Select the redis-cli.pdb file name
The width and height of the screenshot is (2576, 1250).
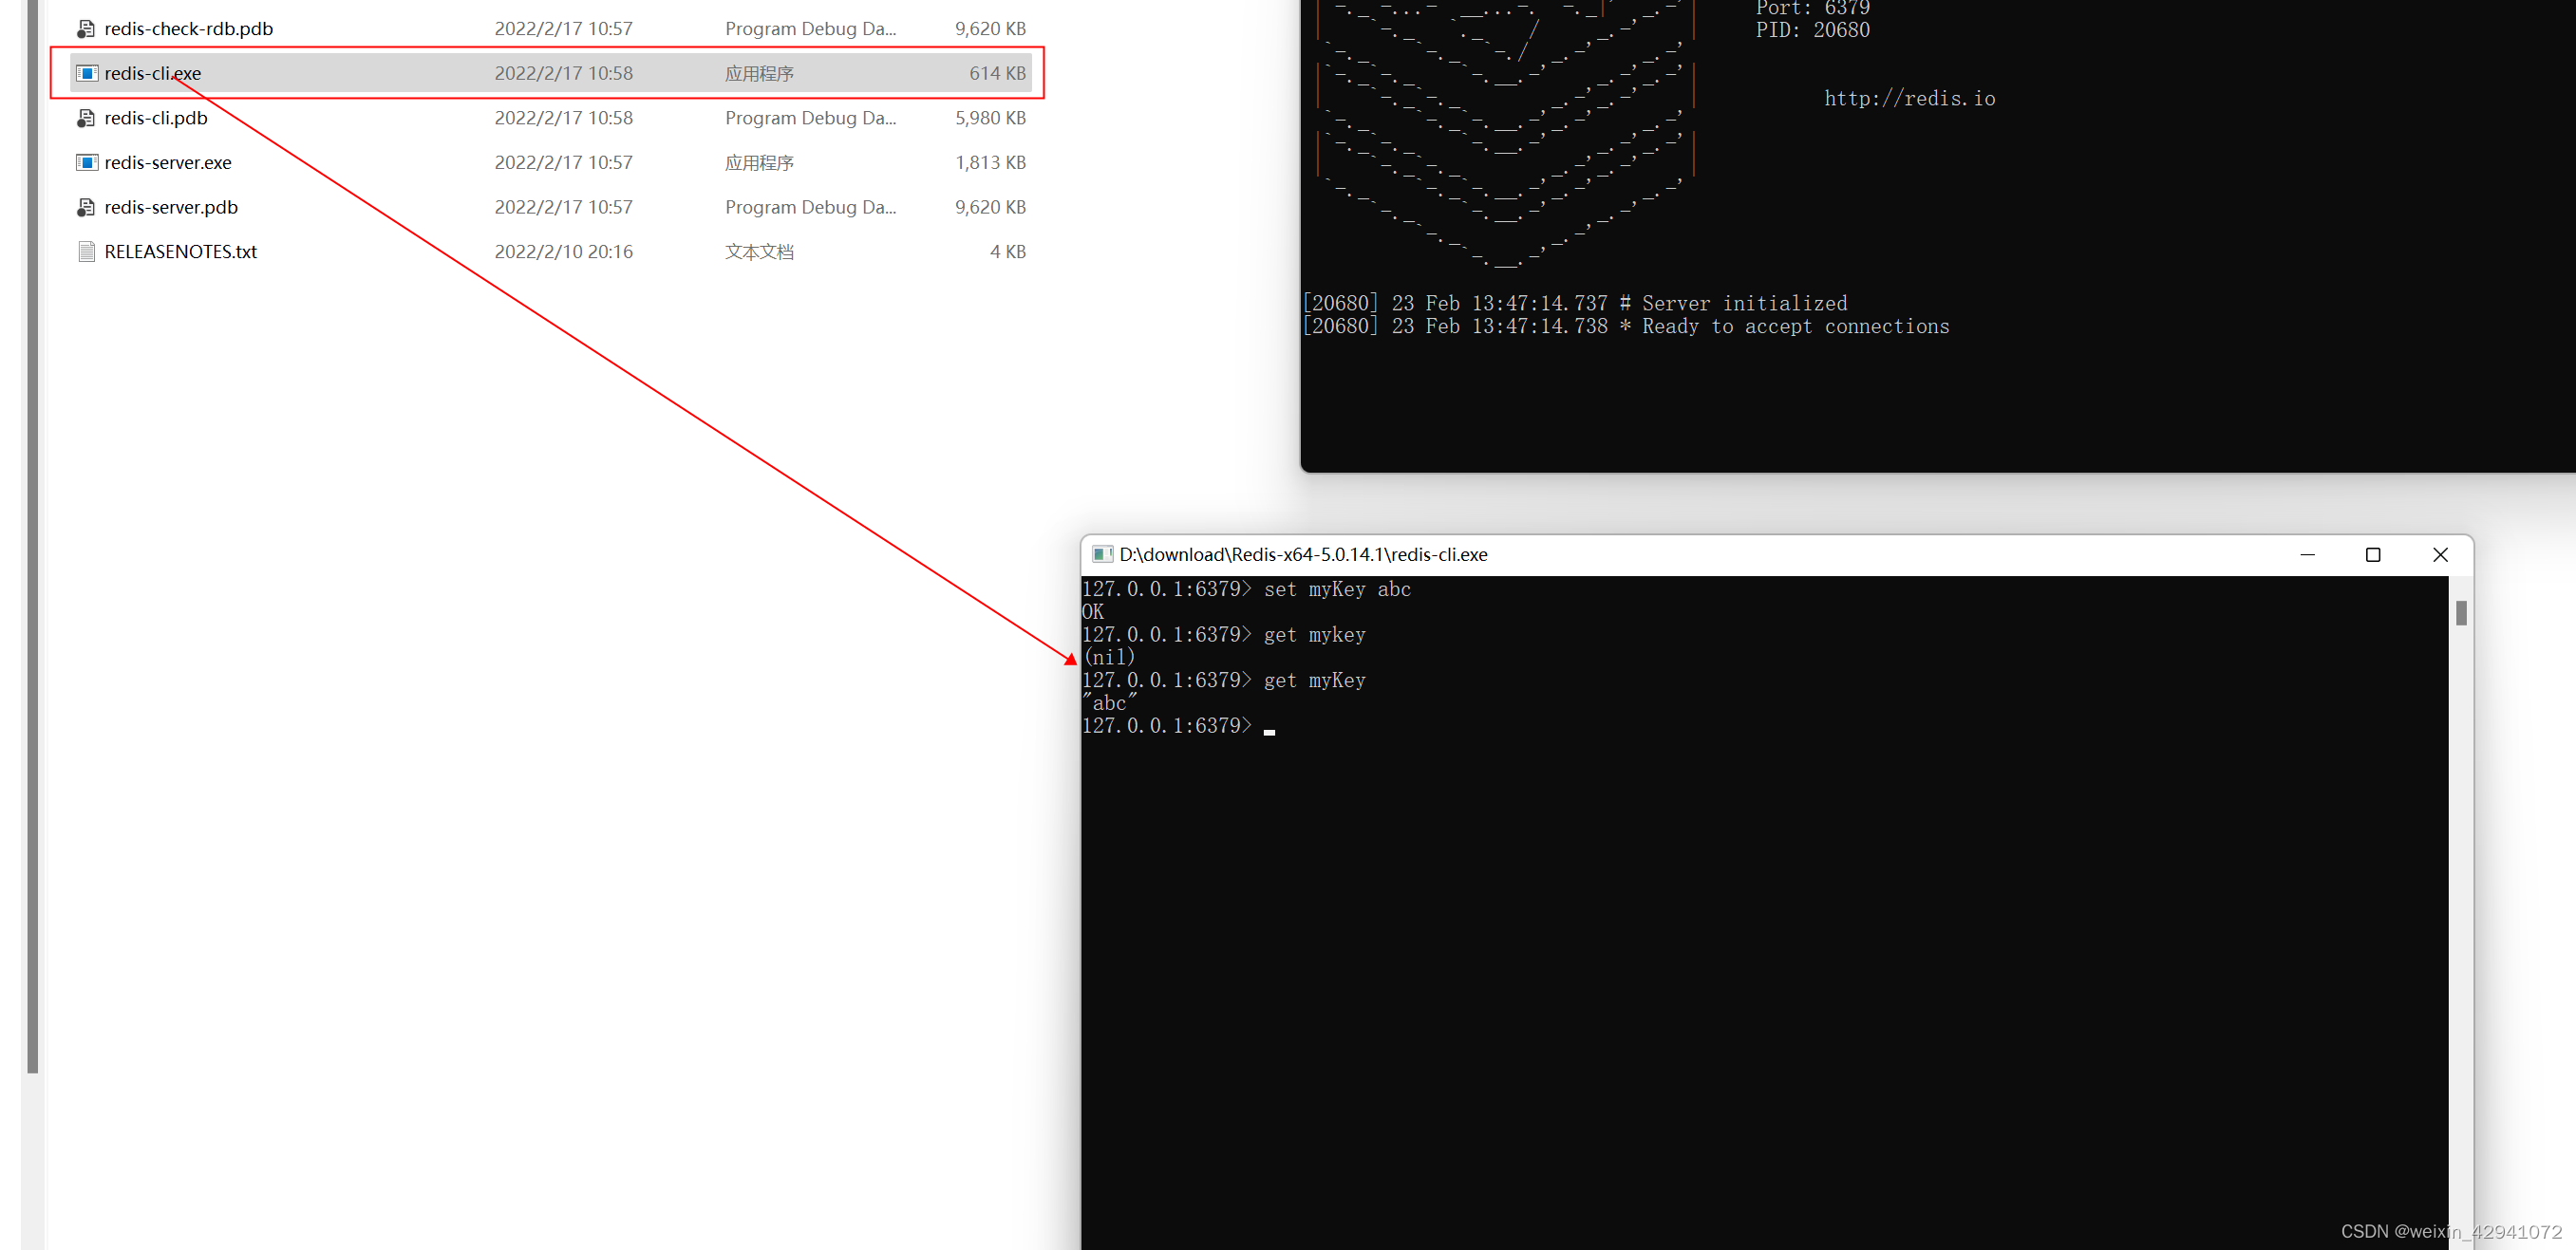(156, 118)
